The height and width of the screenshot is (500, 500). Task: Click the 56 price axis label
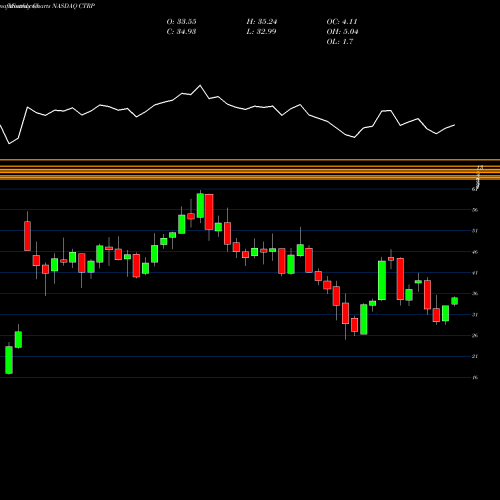pyautogui.click(x=475, y=210)
